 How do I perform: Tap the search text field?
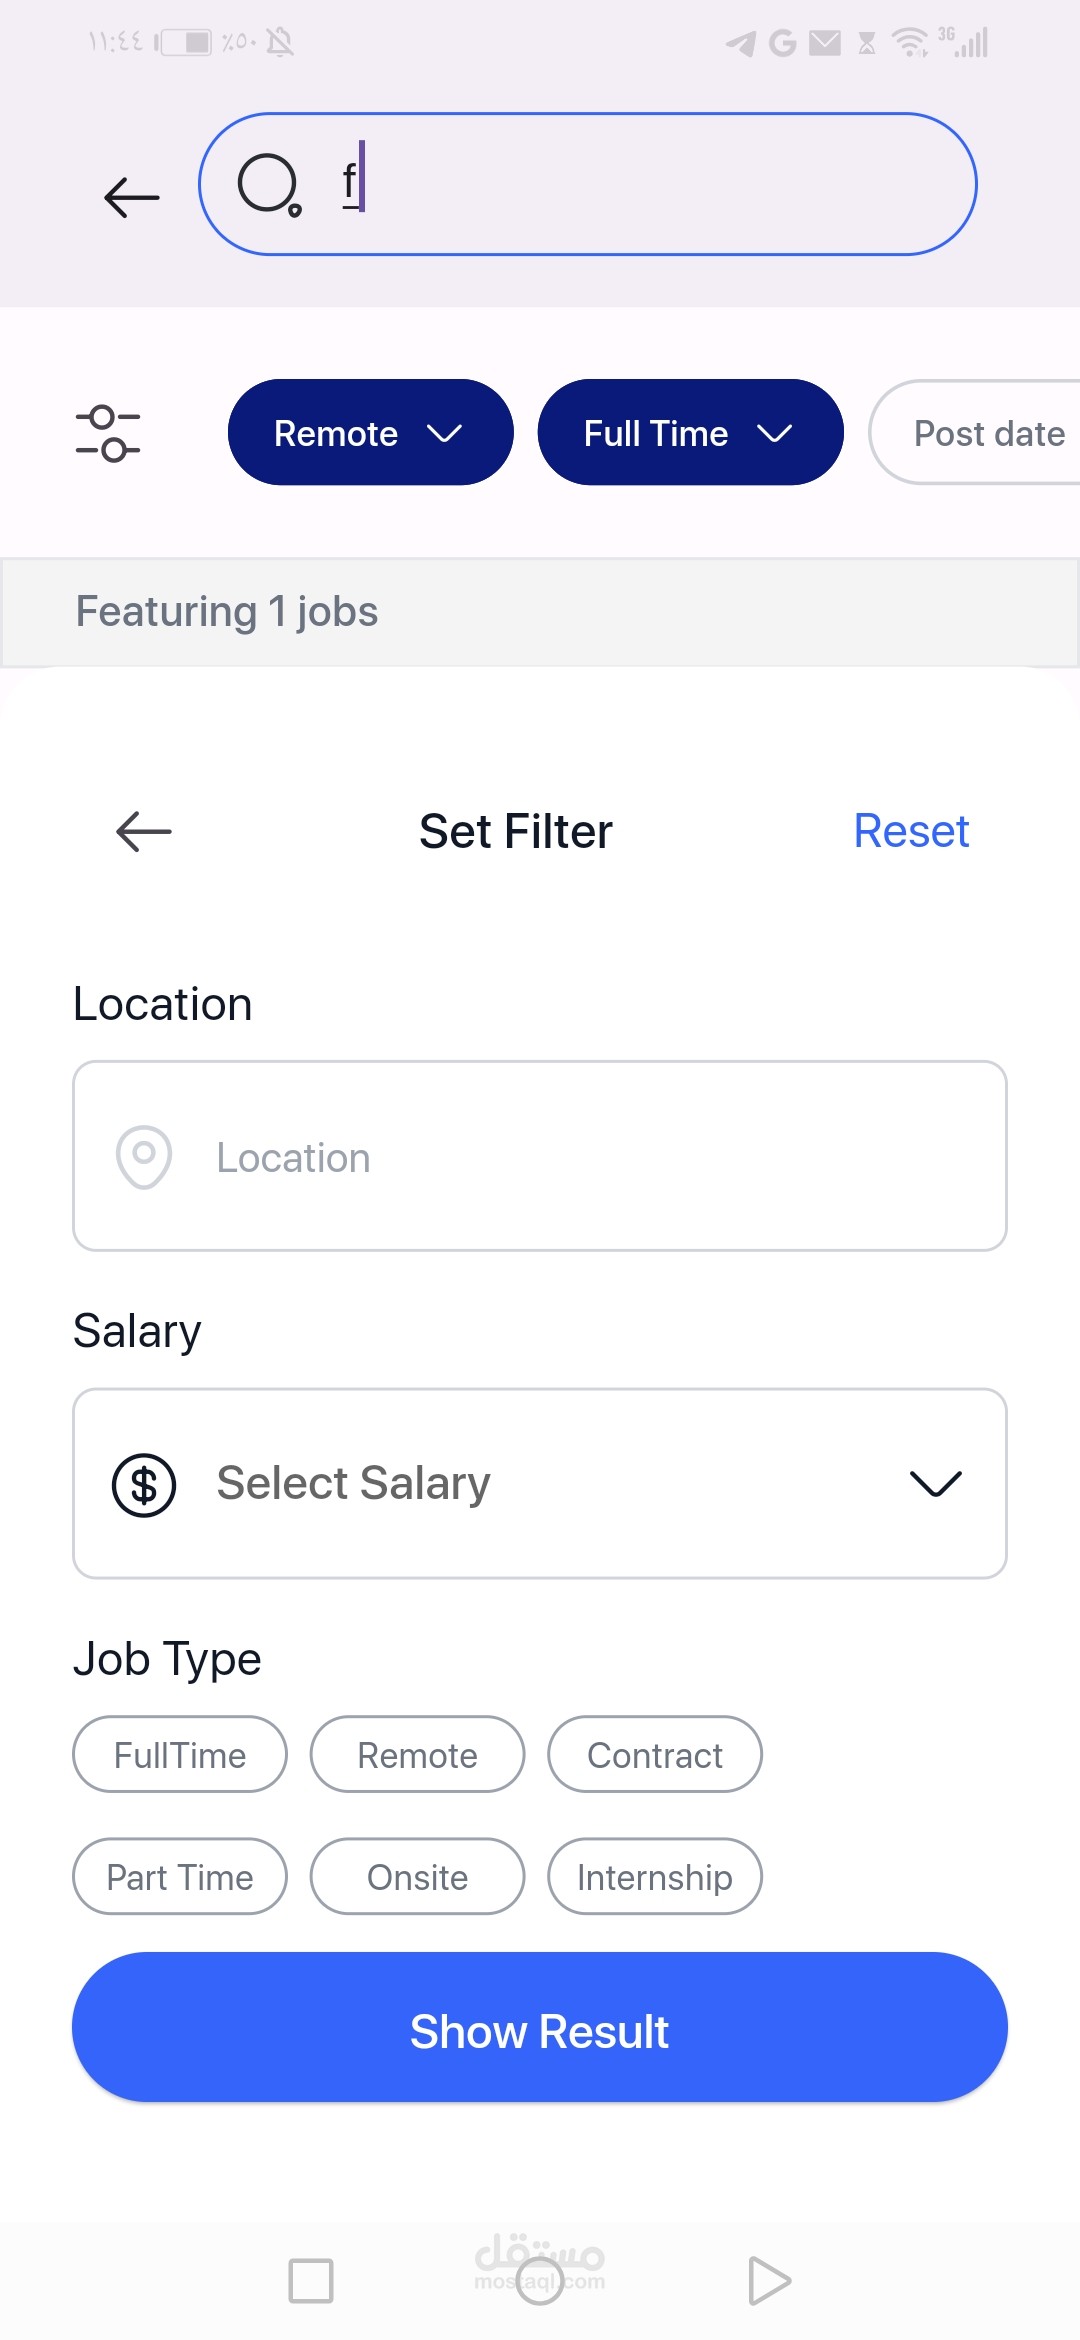click(640, 185)
